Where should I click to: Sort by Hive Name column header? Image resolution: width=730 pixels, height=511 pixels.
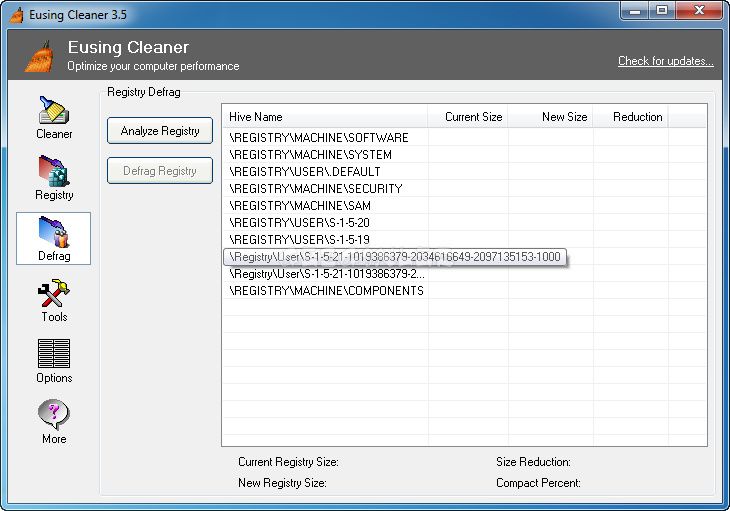tap(325, 117)
